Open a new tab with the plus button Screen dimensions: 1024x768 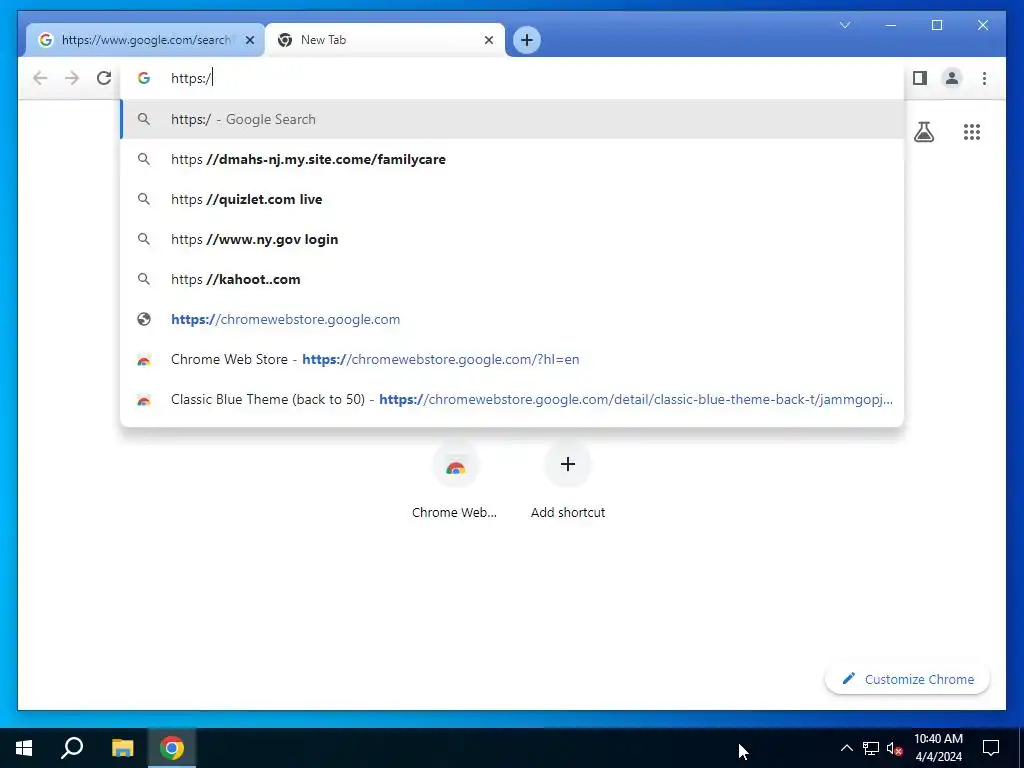pos(526,40)
